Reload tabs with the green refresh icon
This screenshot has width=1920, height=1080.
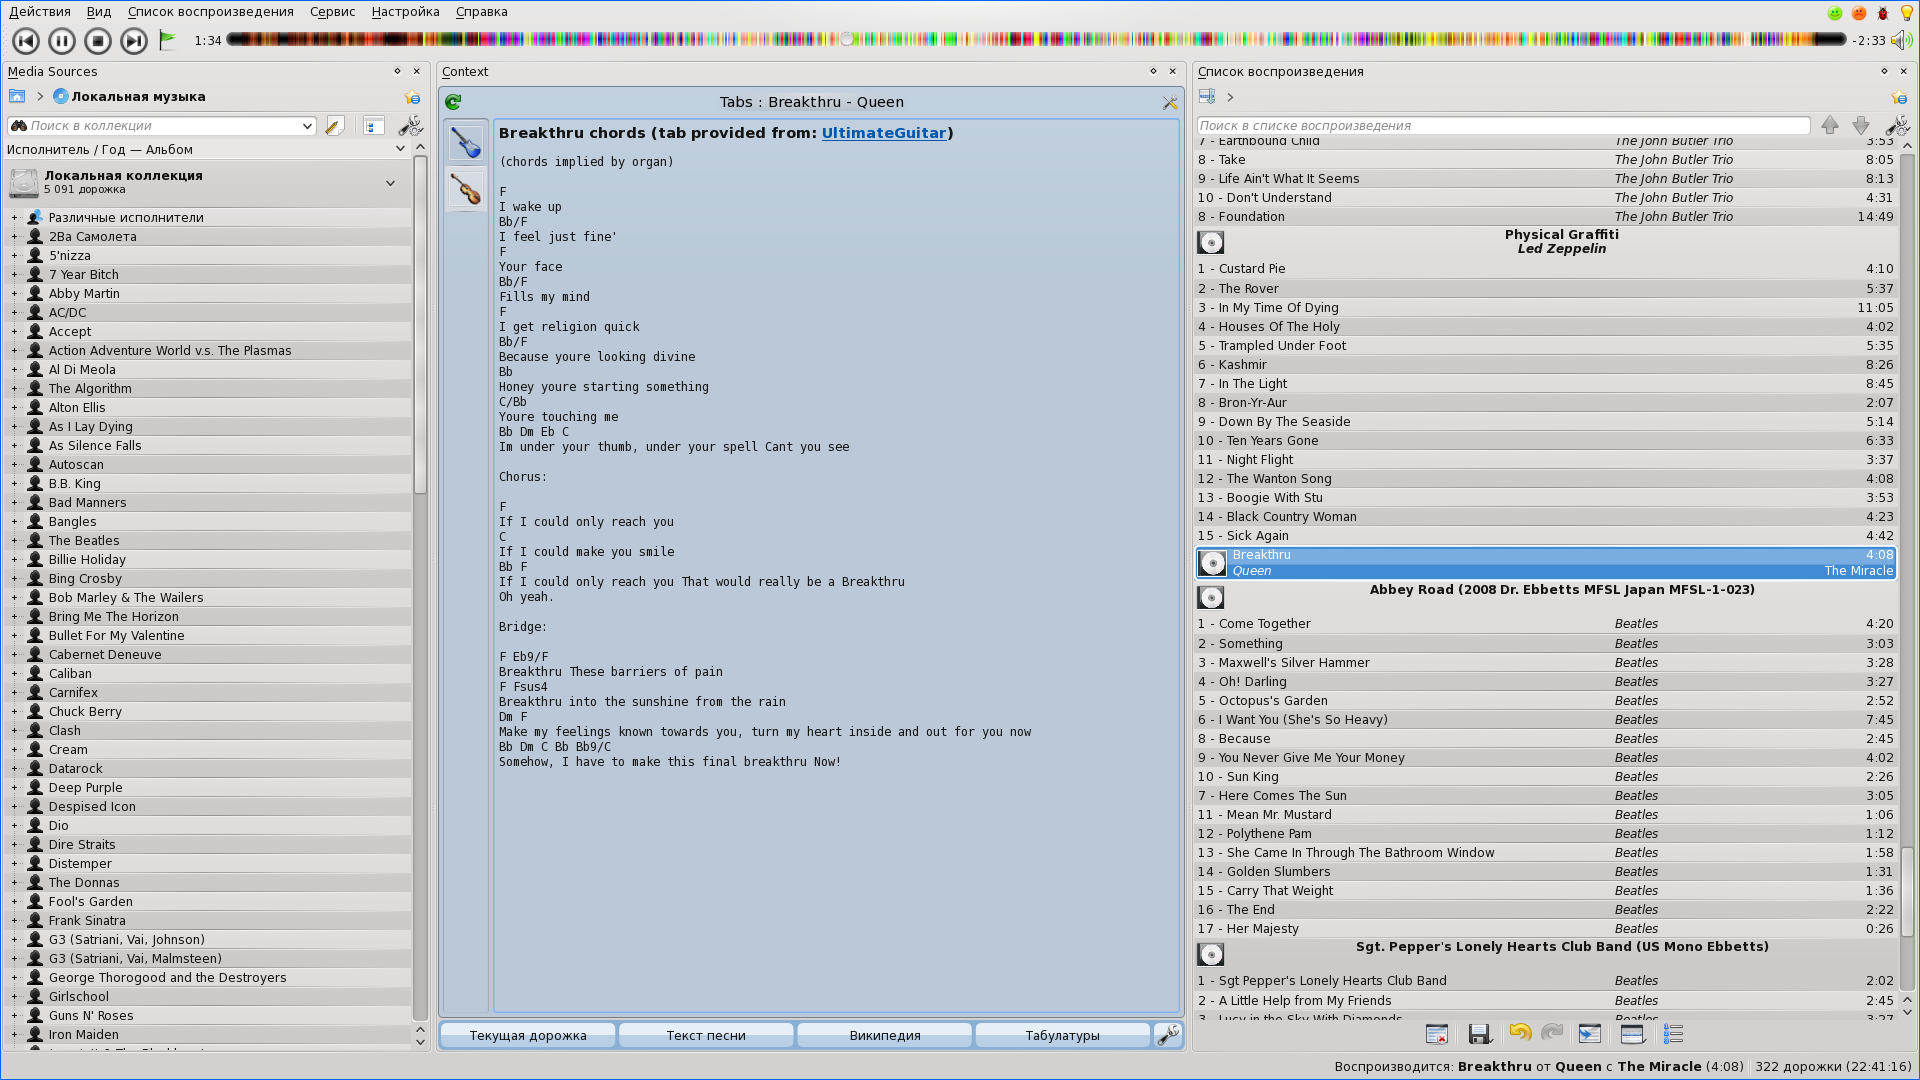point(453,102)
